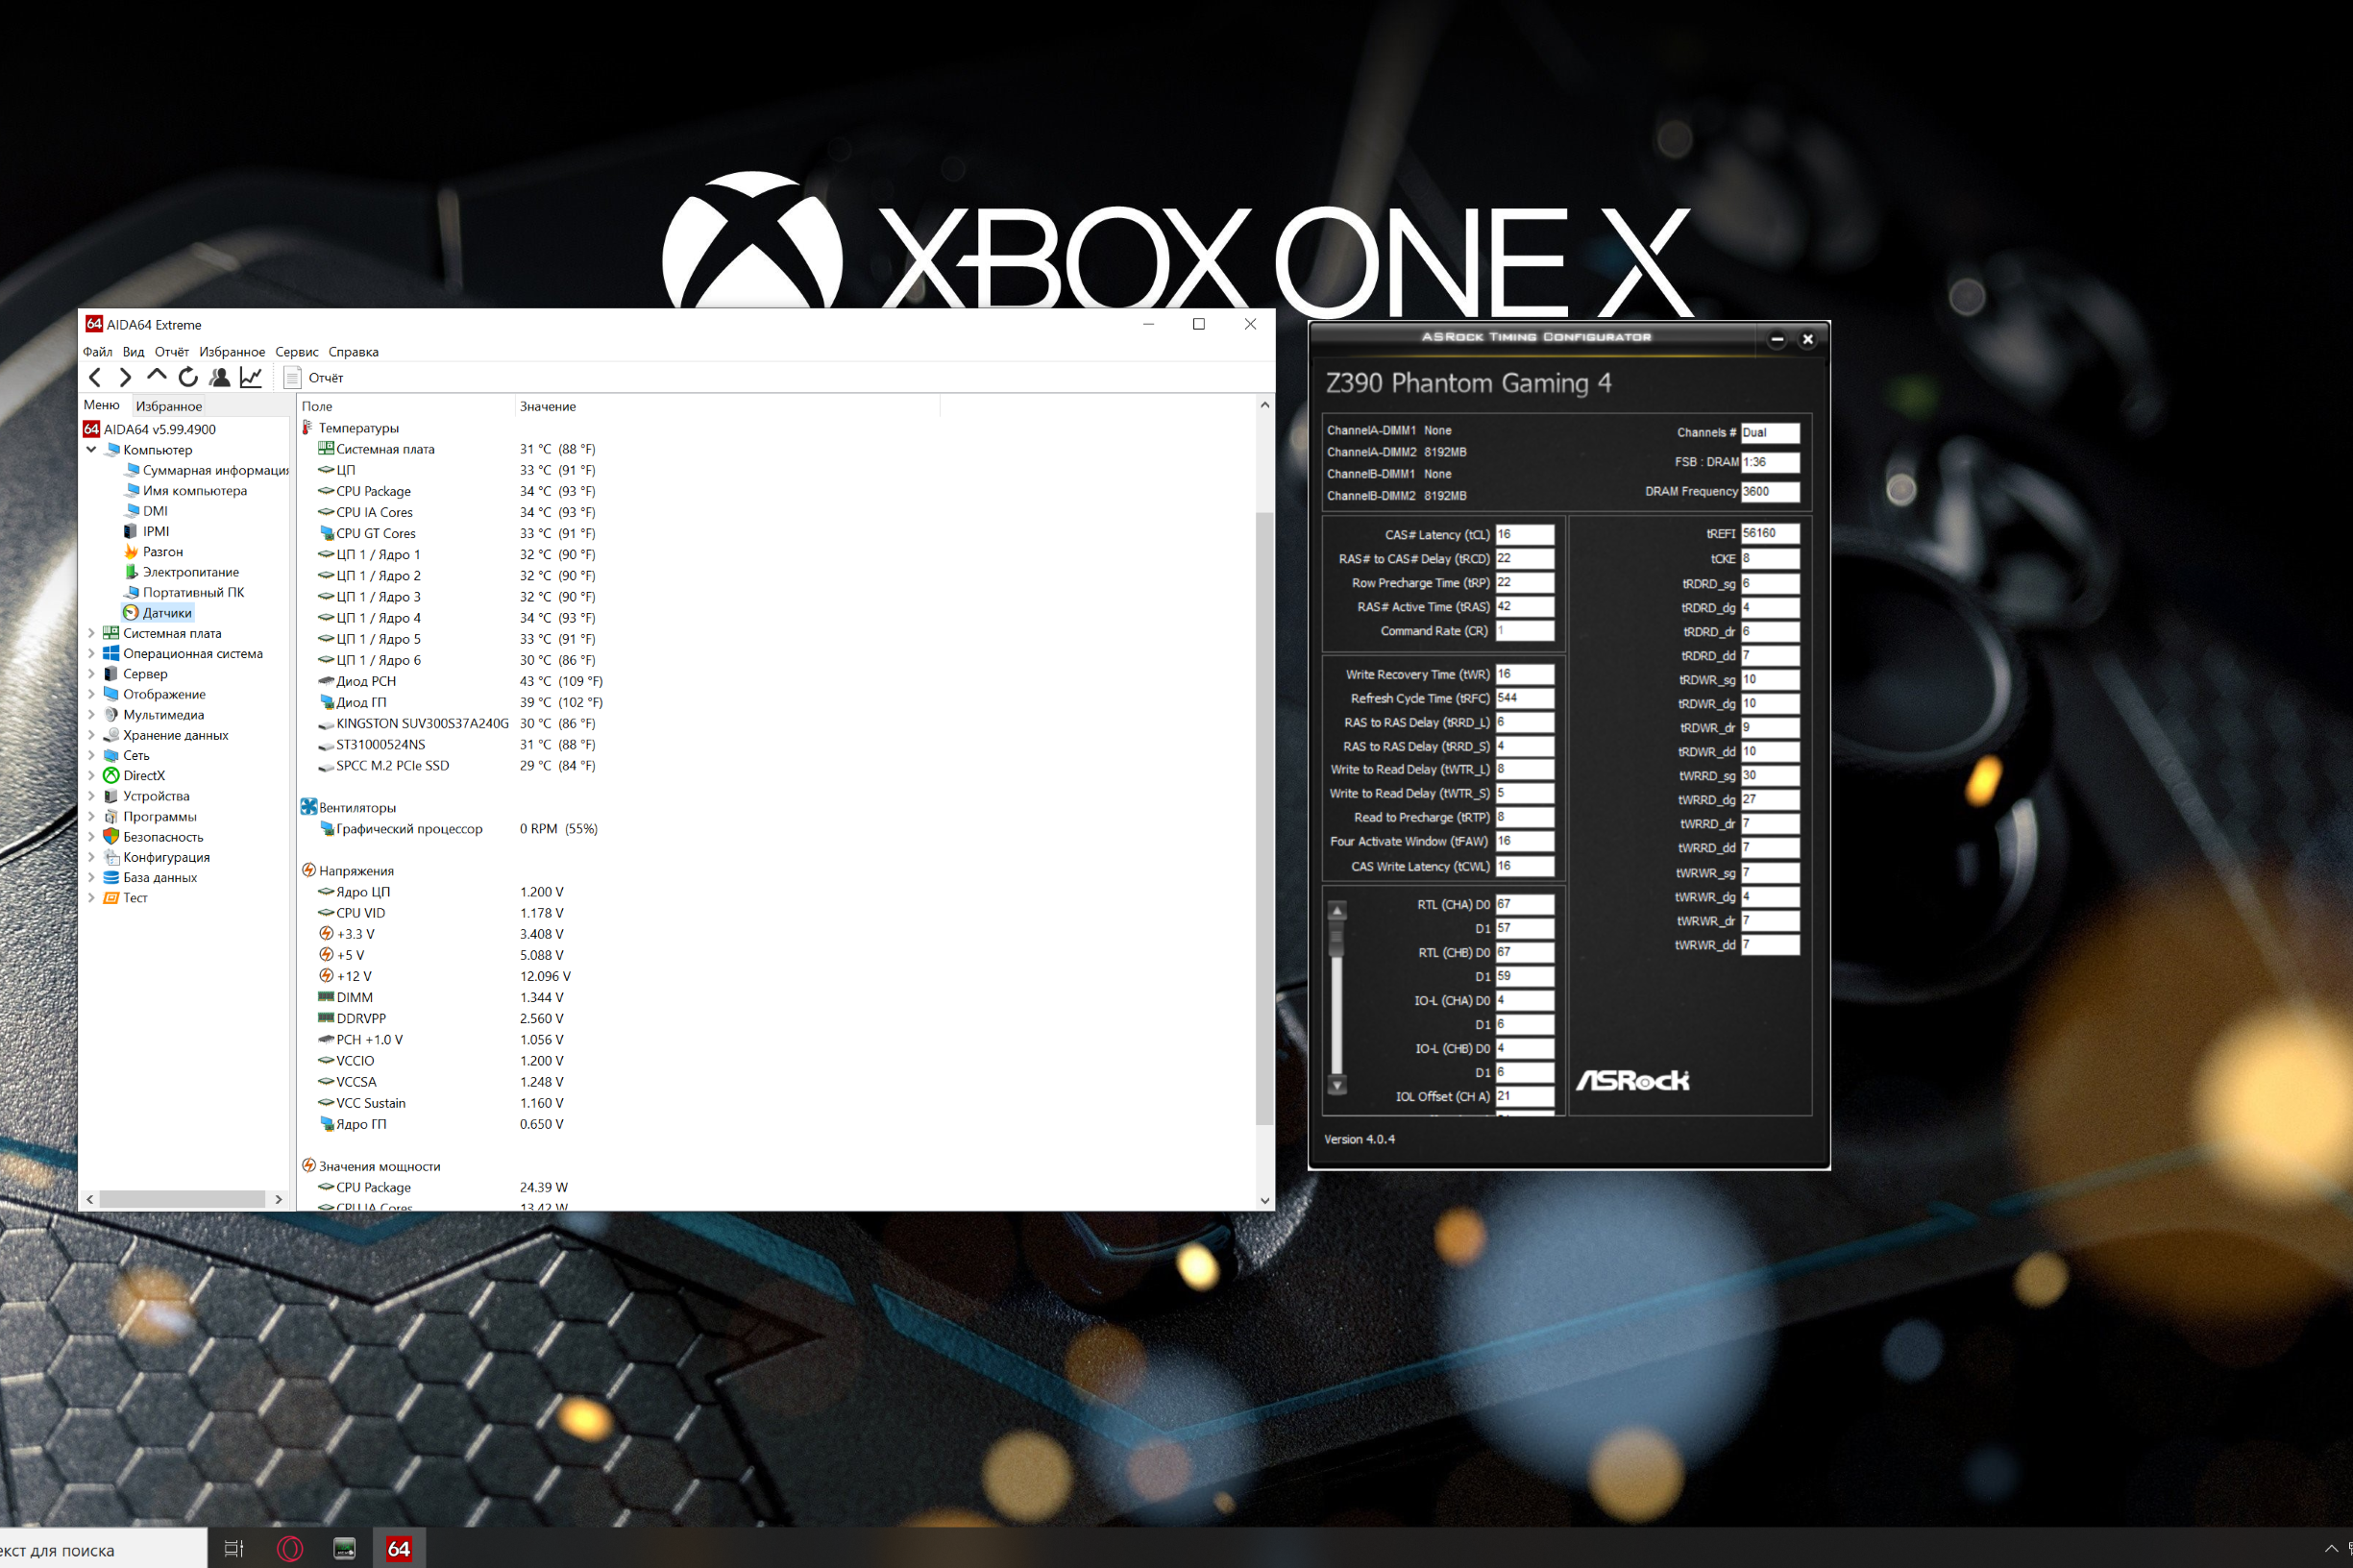Viewport: 2353px width, 1568px height.
Task: Click the Forward navigation arrow icon
Action: coord(126,377)
